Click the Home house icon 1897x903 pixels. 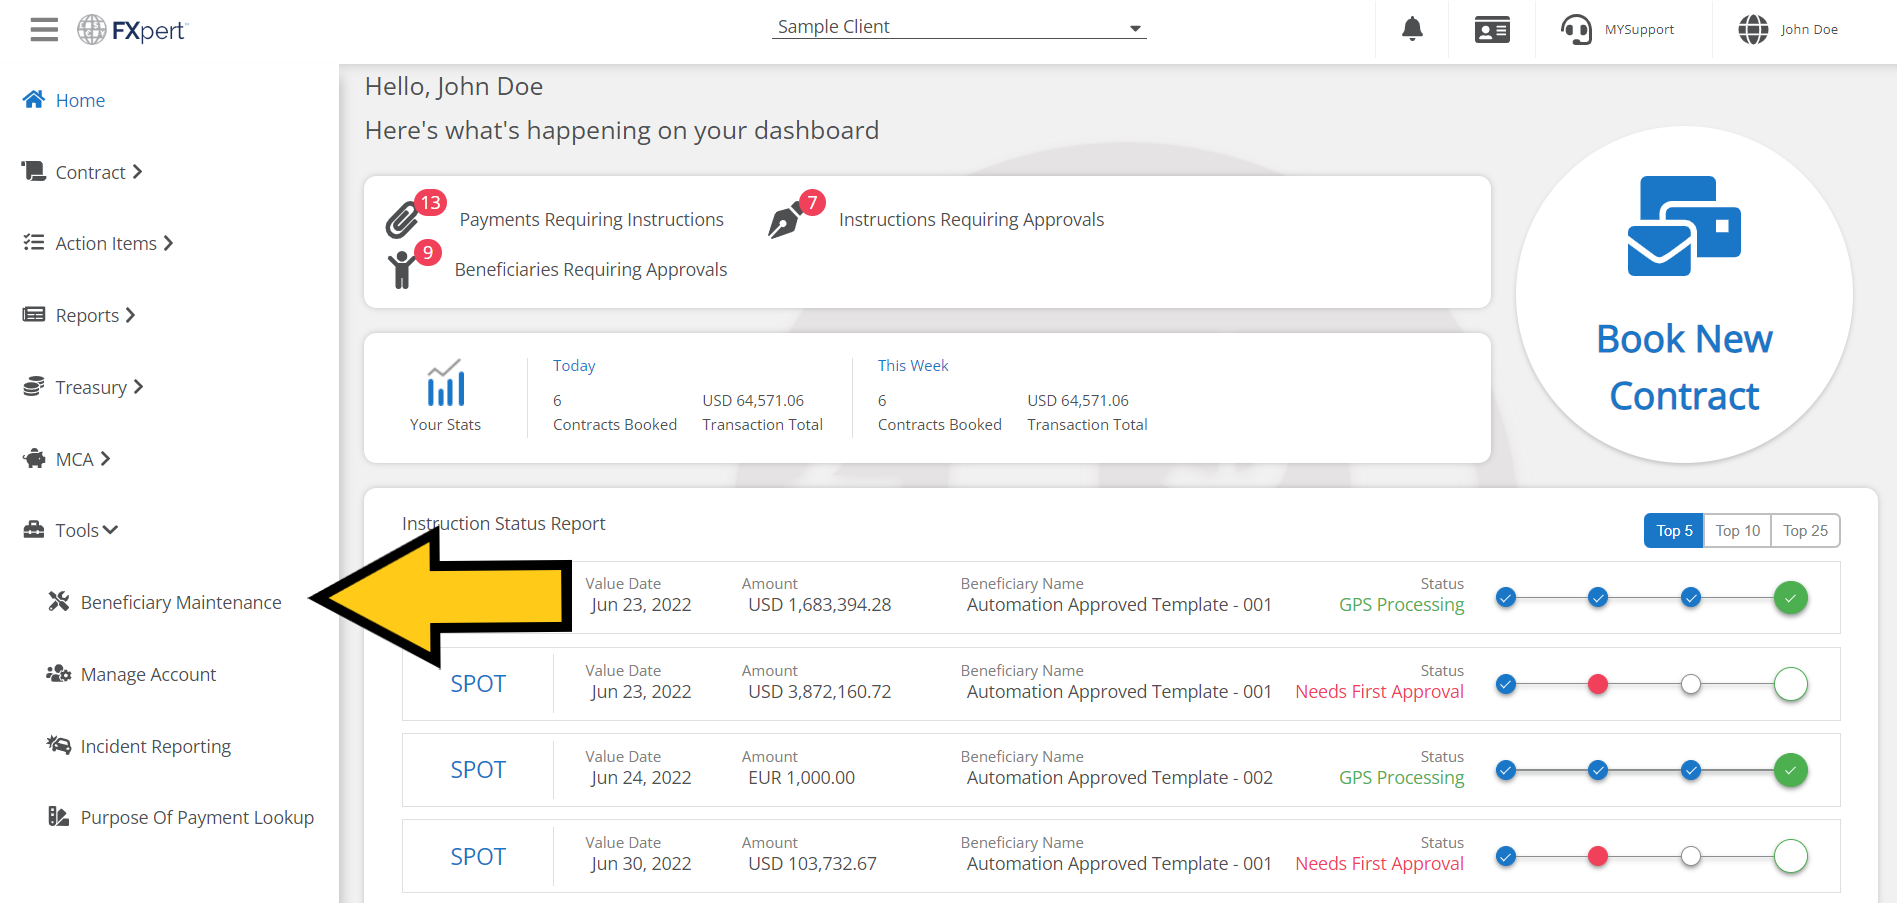pos(34,99)
